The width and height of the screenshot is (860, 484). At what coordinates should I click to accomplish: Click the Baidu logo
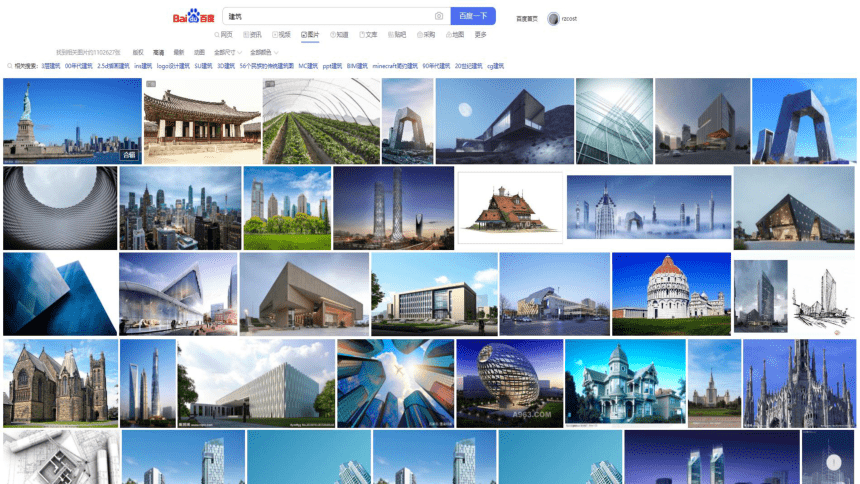pyautogui.click(x=194, y=16)
